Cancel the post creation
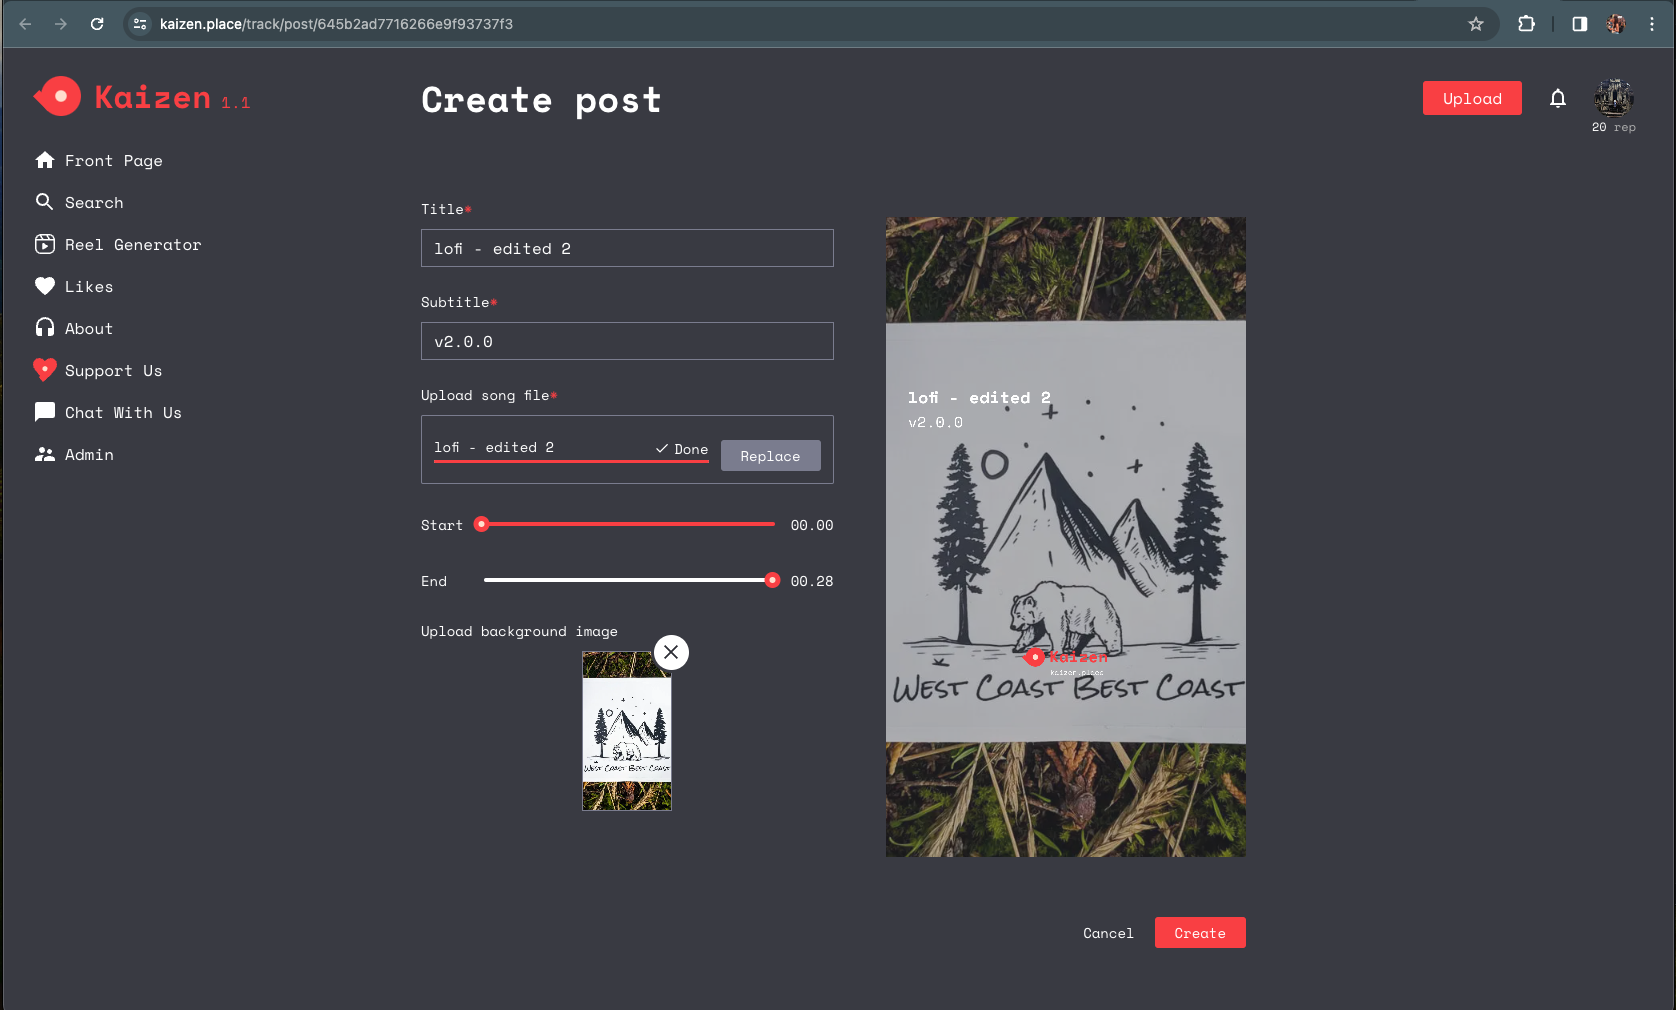This screenshot has height=1010, width=1676. tap(1108, 933)
